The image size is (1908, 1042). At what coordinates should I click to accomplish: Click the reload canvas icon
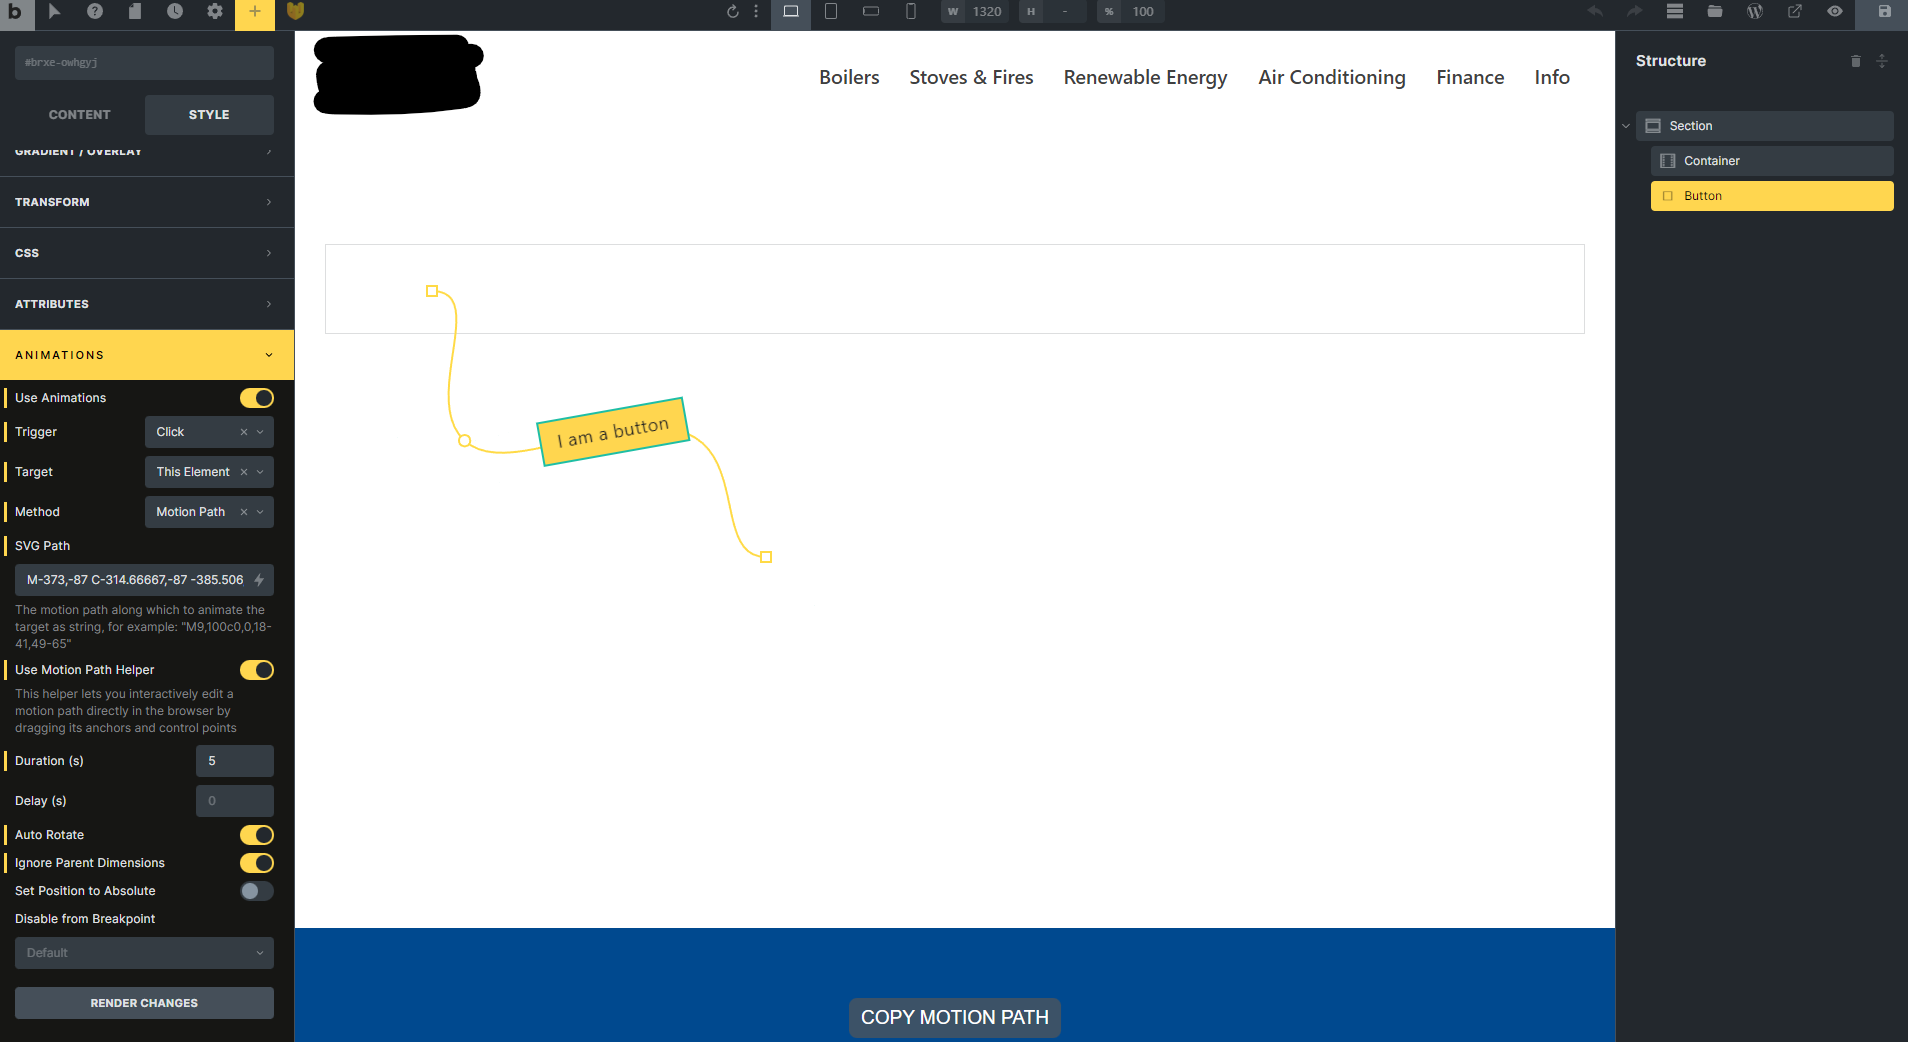click(733, 12)
